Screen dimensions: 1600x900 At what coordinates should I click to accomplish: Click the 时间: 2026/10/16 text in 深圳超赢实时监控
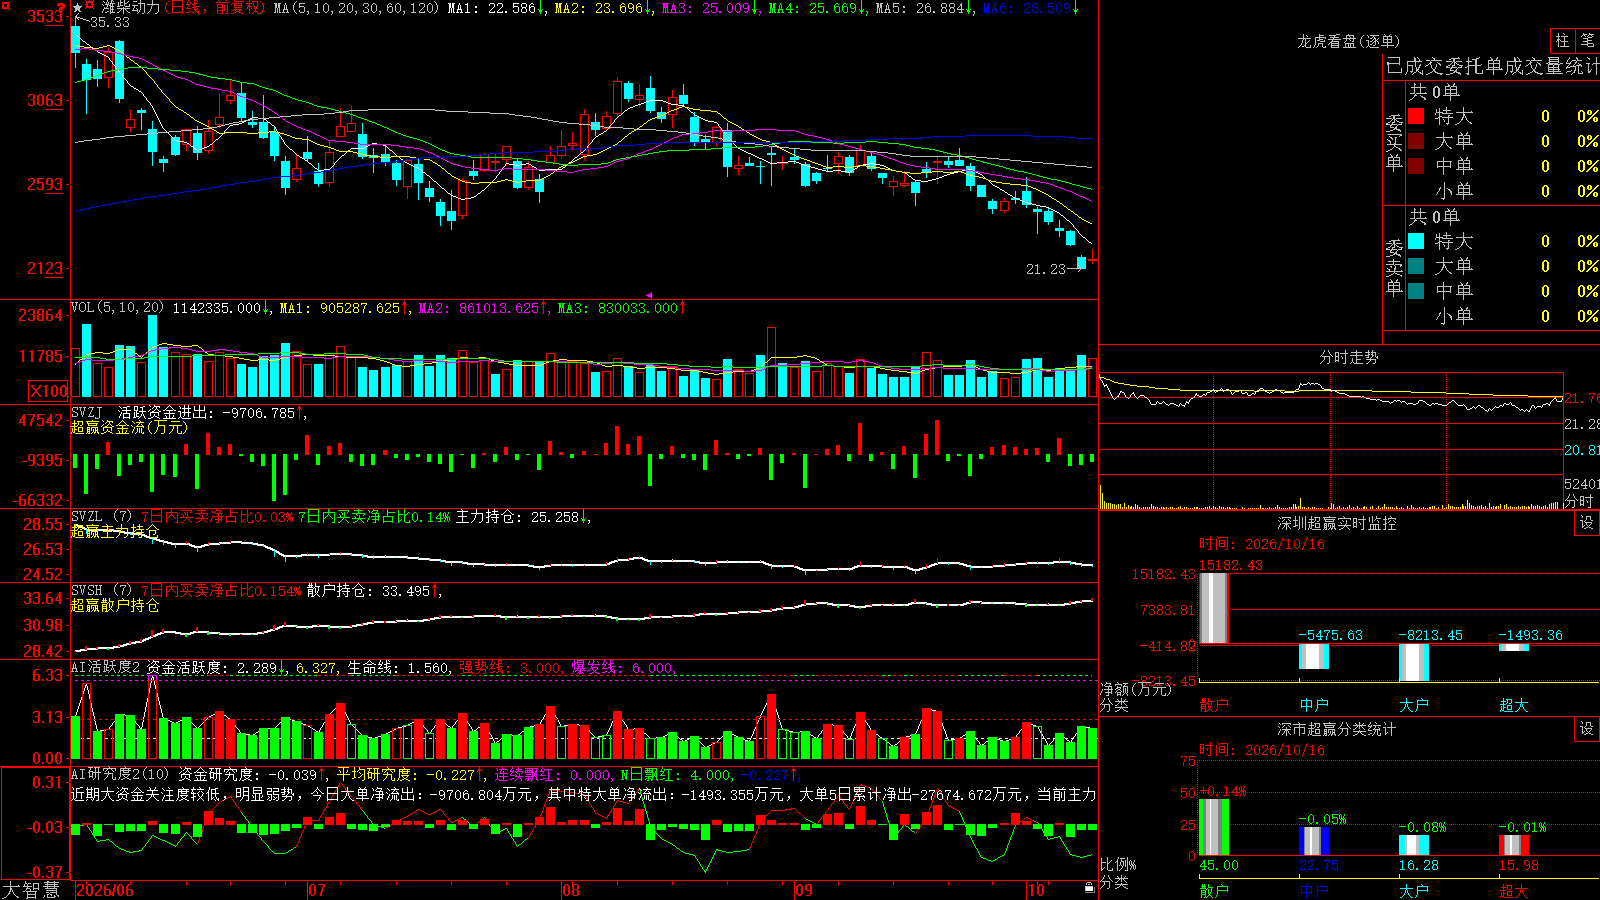tap(1262, 544)
